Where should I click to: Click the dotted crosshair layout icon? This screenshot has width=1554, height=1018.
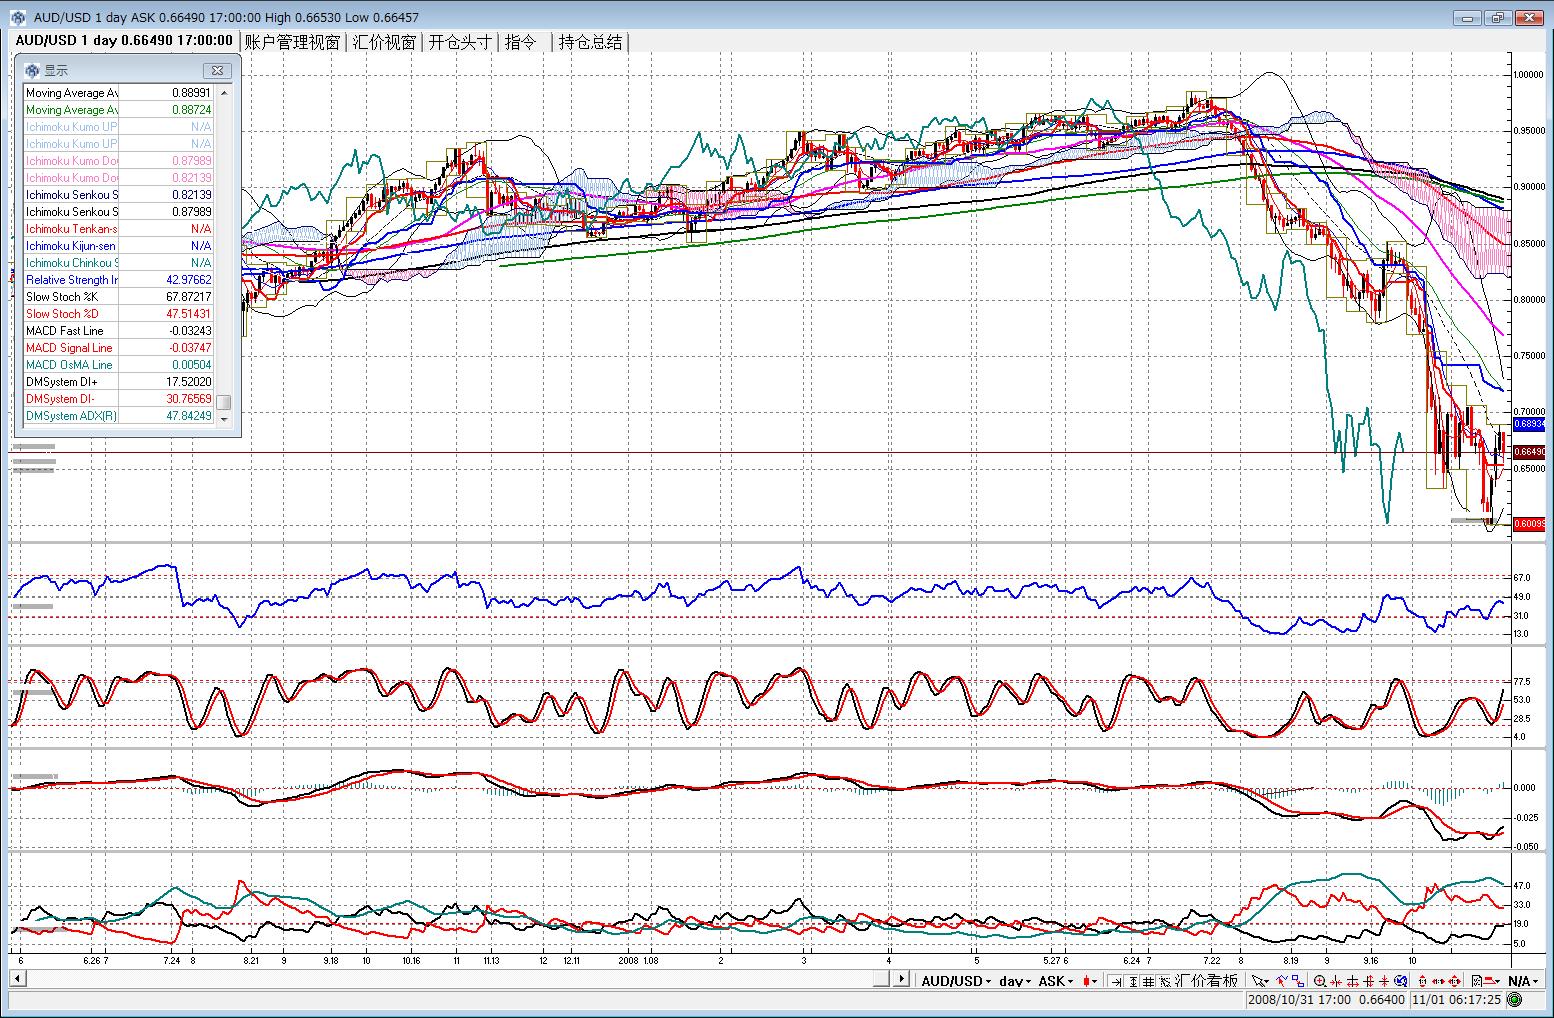click(1165, 981)
